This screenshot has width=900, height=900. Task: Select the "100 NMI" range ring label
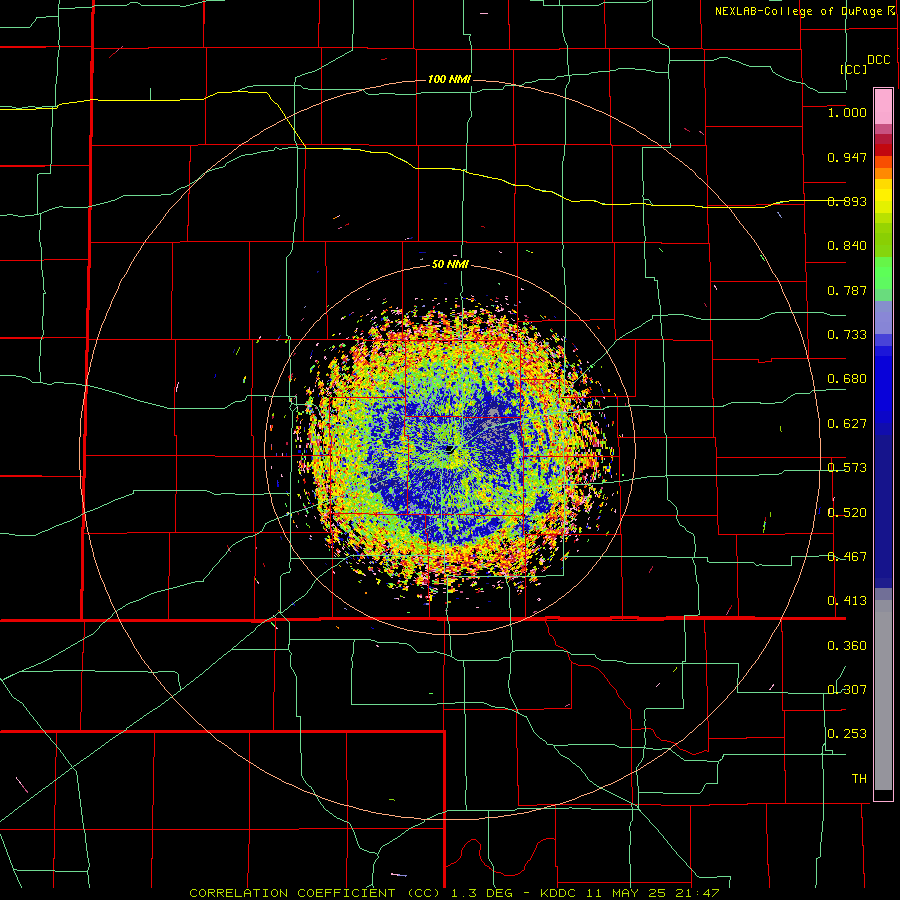tap(449, 79)
